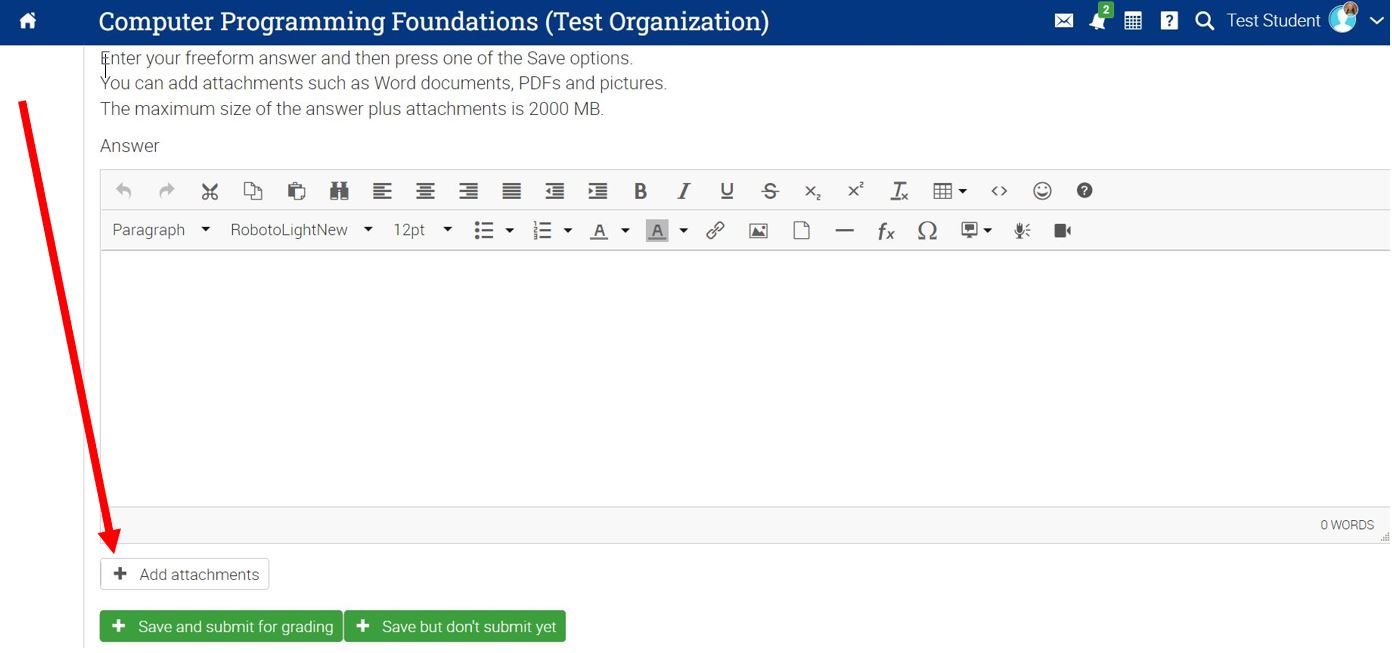Open the emoticon picker
Screen dimensions: 1392x653
(1042, 191)
